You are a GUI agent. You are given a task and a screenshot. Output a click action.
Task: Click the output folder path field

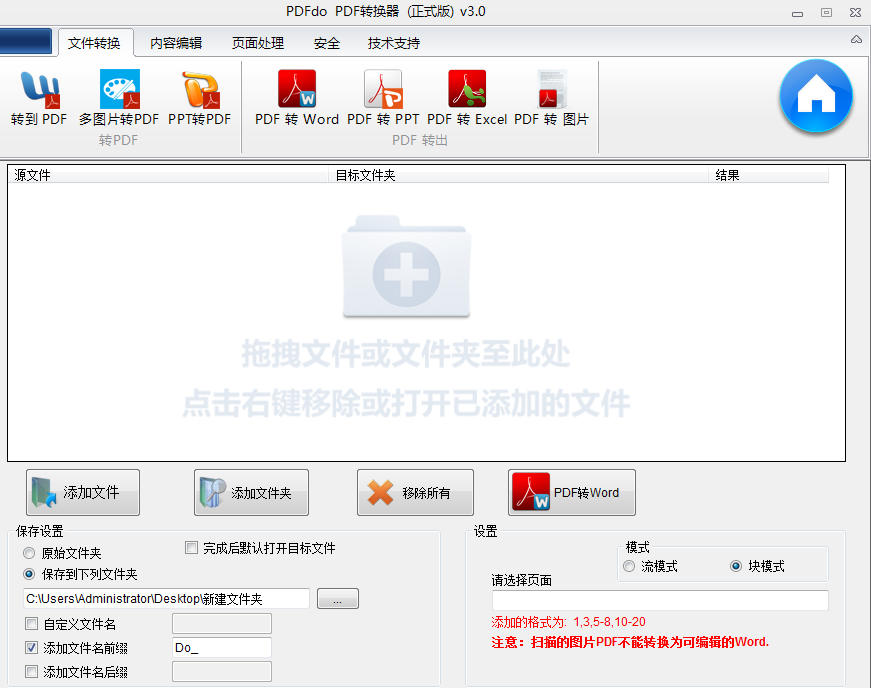click(166, 599)
